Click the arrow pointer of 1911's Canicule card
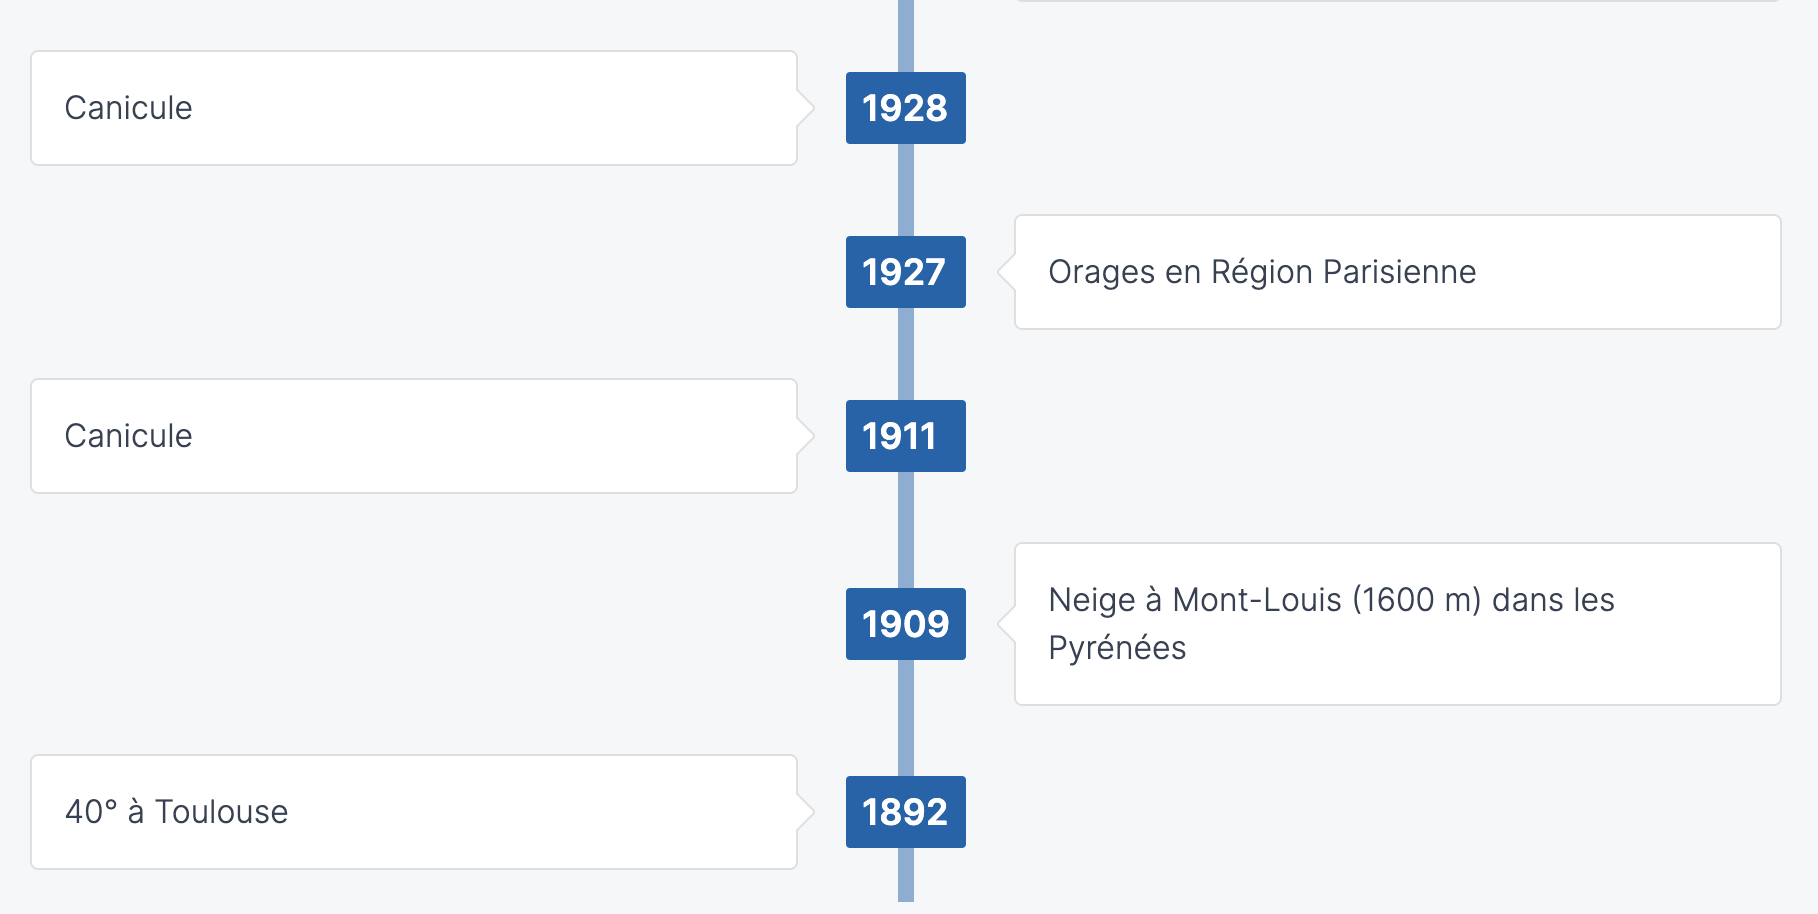This screenshot has height=914, width=1818. click(x=806, y=436)
